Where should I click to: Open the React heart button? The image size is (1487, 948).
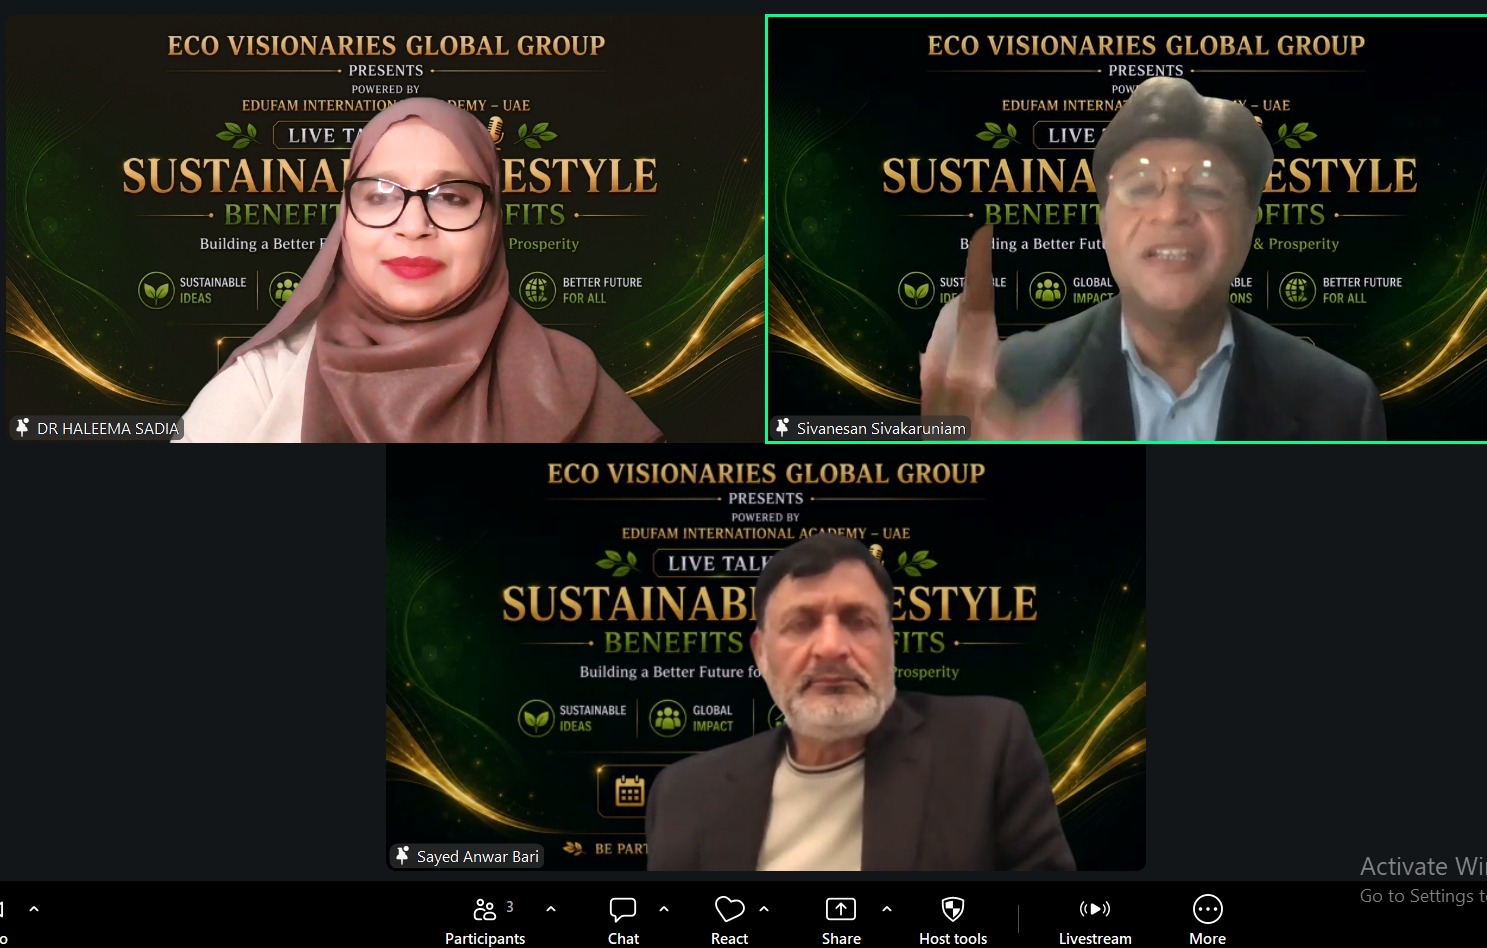point(730,920)
